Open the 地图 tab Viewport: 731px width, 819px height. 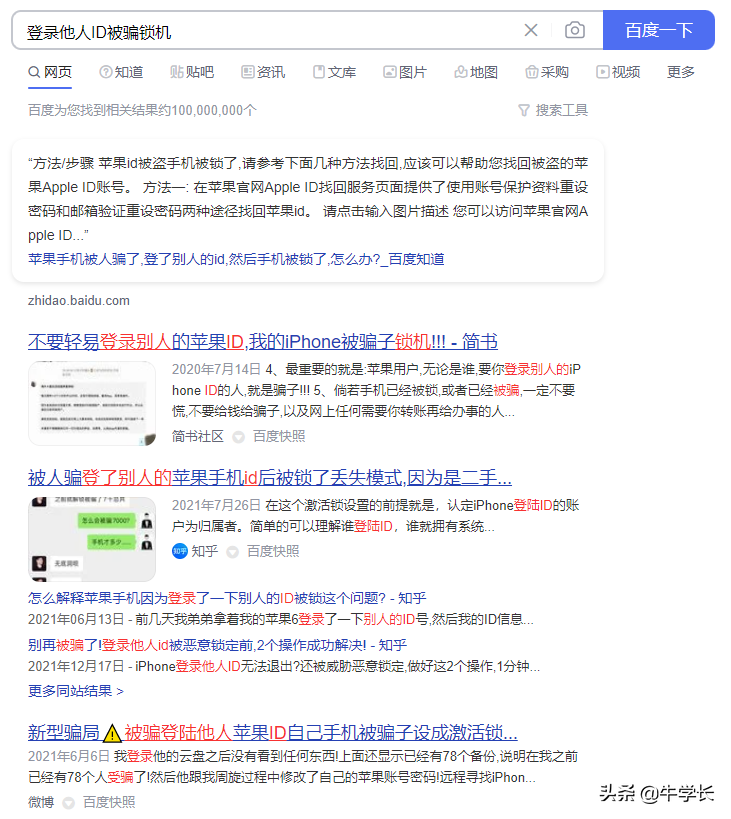476,72
